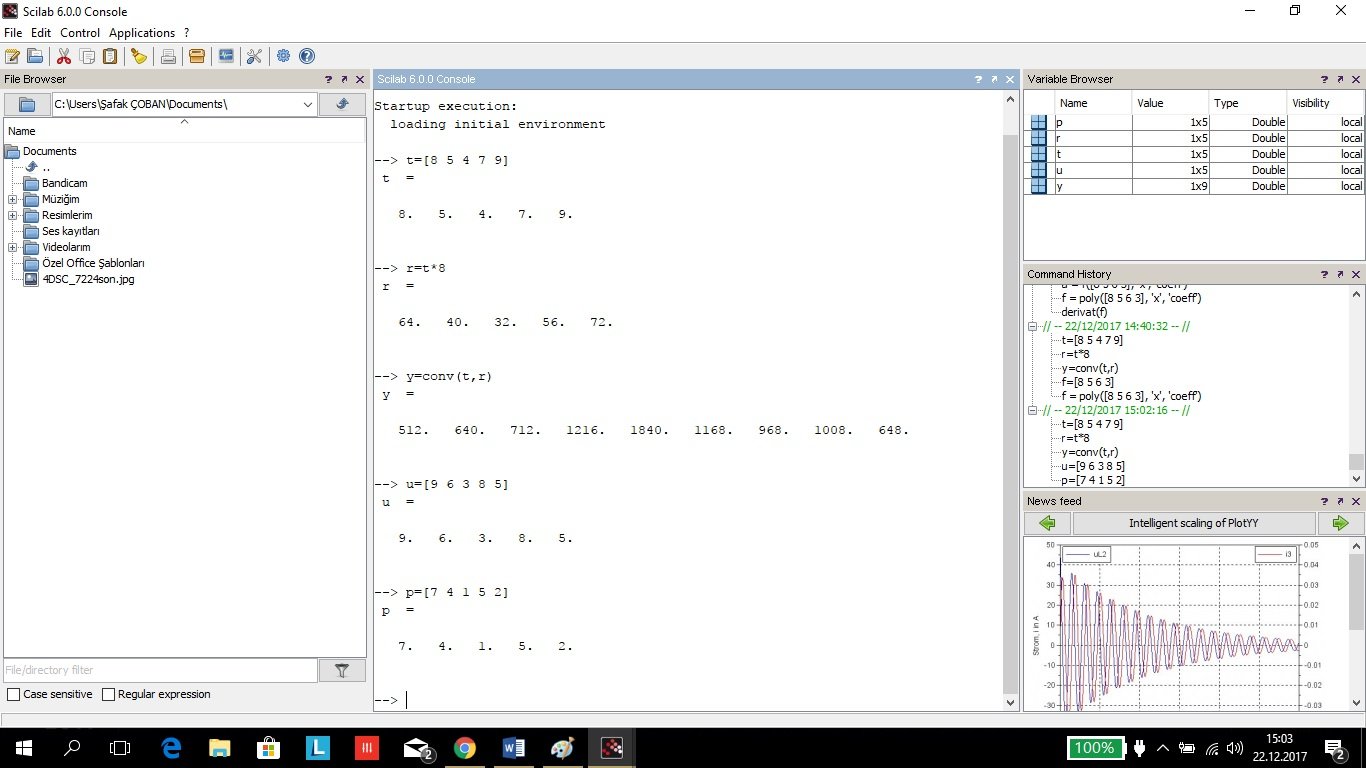Viewport: 1366px width, 768px height.
Task: Close the File Browser panel
Action: pyautogui.click(x=360, y=79)
